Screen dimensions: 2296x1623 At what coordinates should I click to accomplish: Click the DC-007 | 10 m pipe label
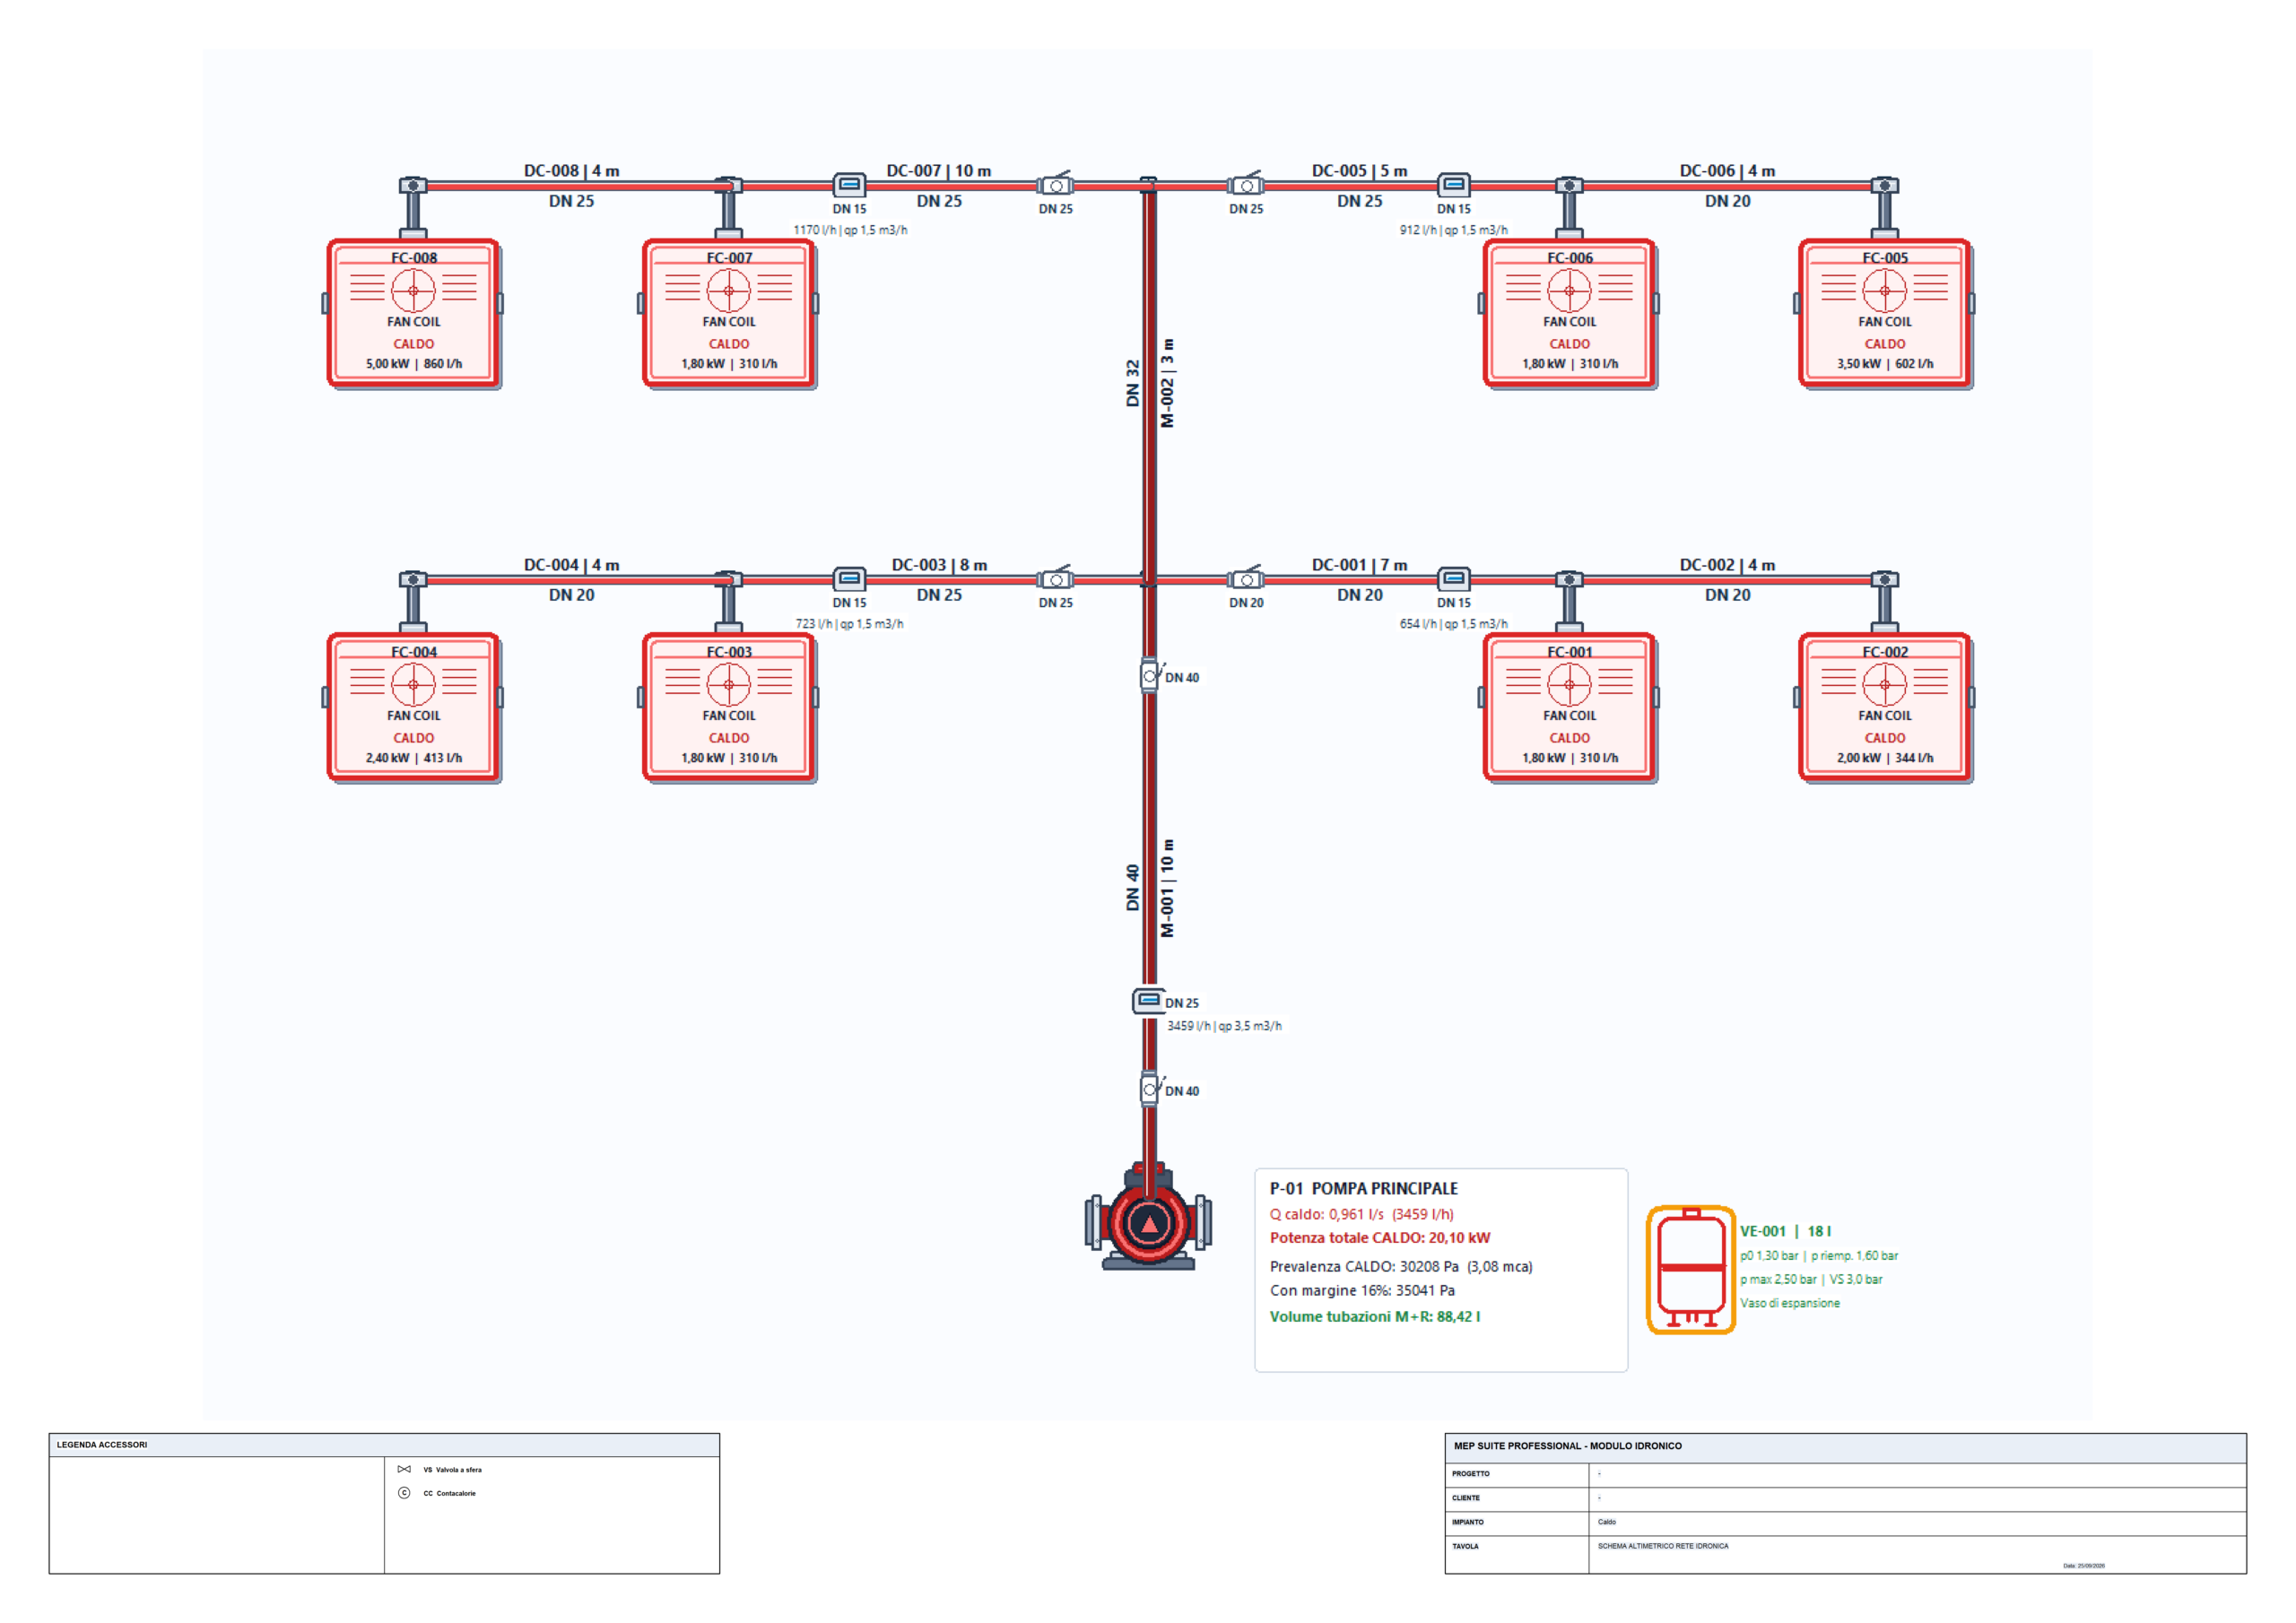click(x=939, y=171)
